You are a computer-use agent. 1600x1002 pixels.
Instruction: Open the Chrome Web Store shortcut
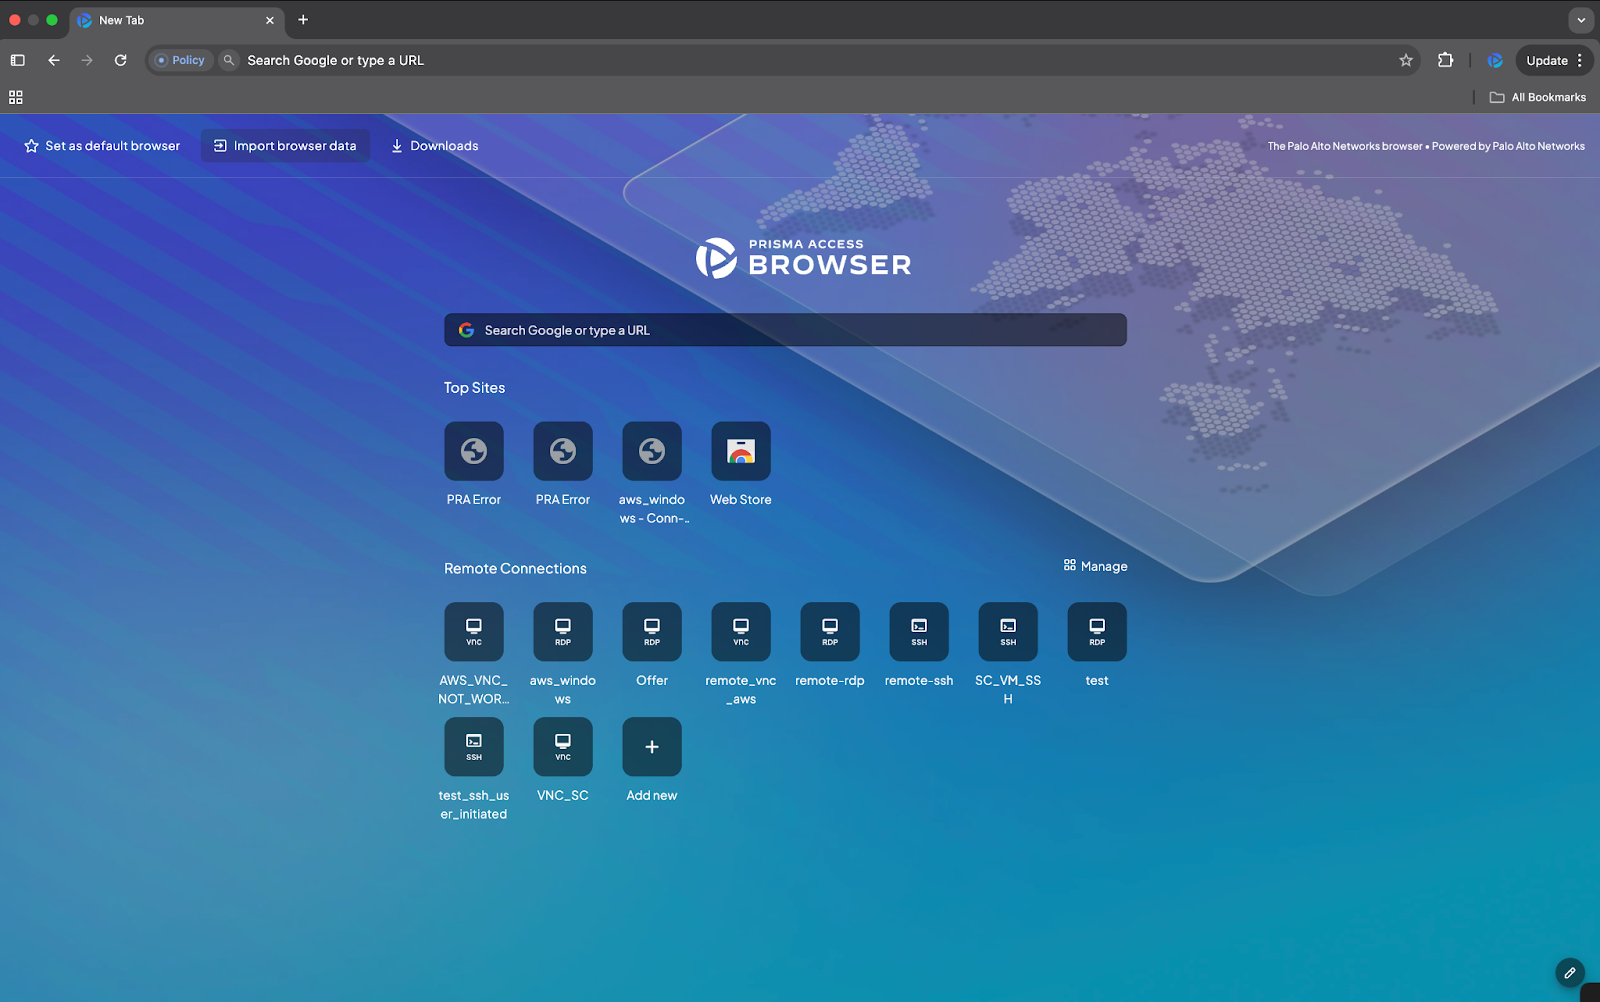(740, 450)
